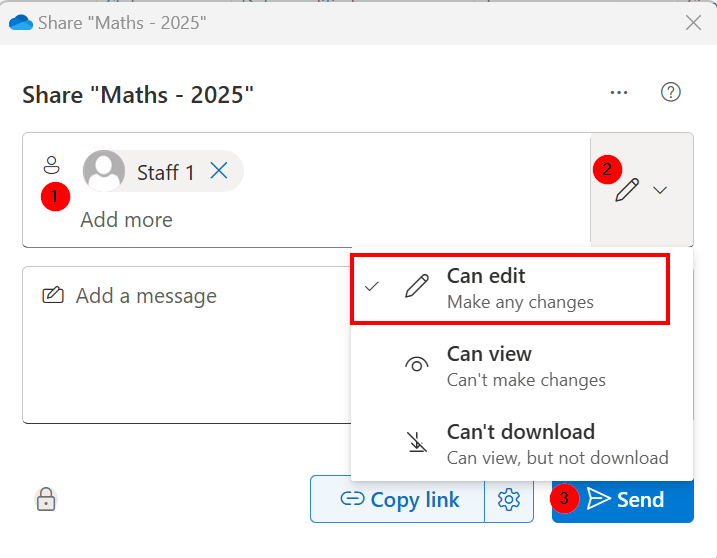Click the add people icon

[x=52, y=165]
